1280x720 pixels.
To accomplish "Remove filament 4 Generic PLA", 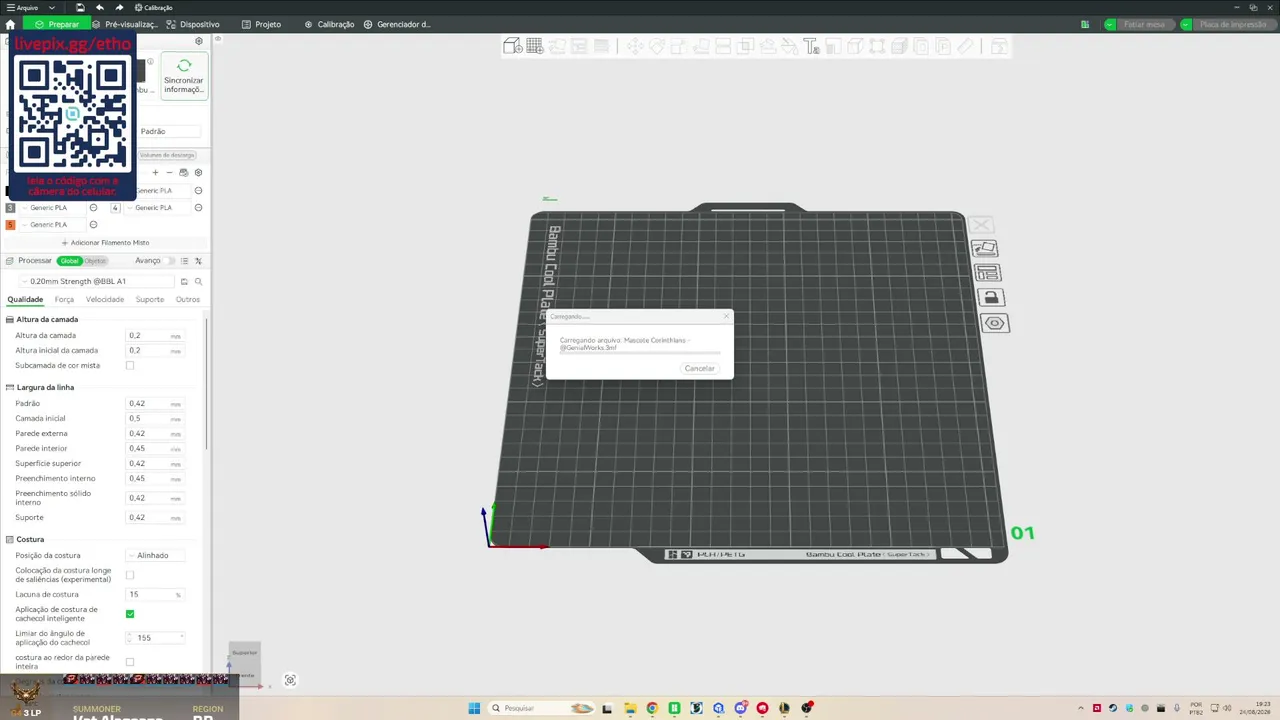I will (198, 208).
